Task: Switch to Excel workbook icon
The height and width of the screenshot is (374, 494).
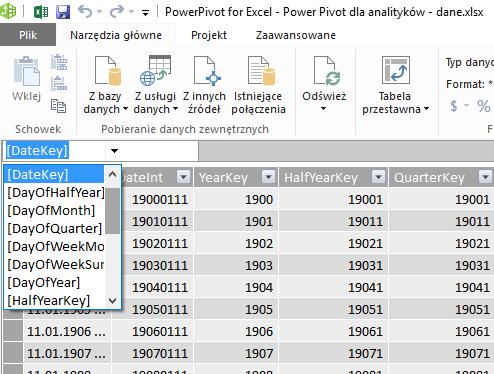Action: coord(41,12)
